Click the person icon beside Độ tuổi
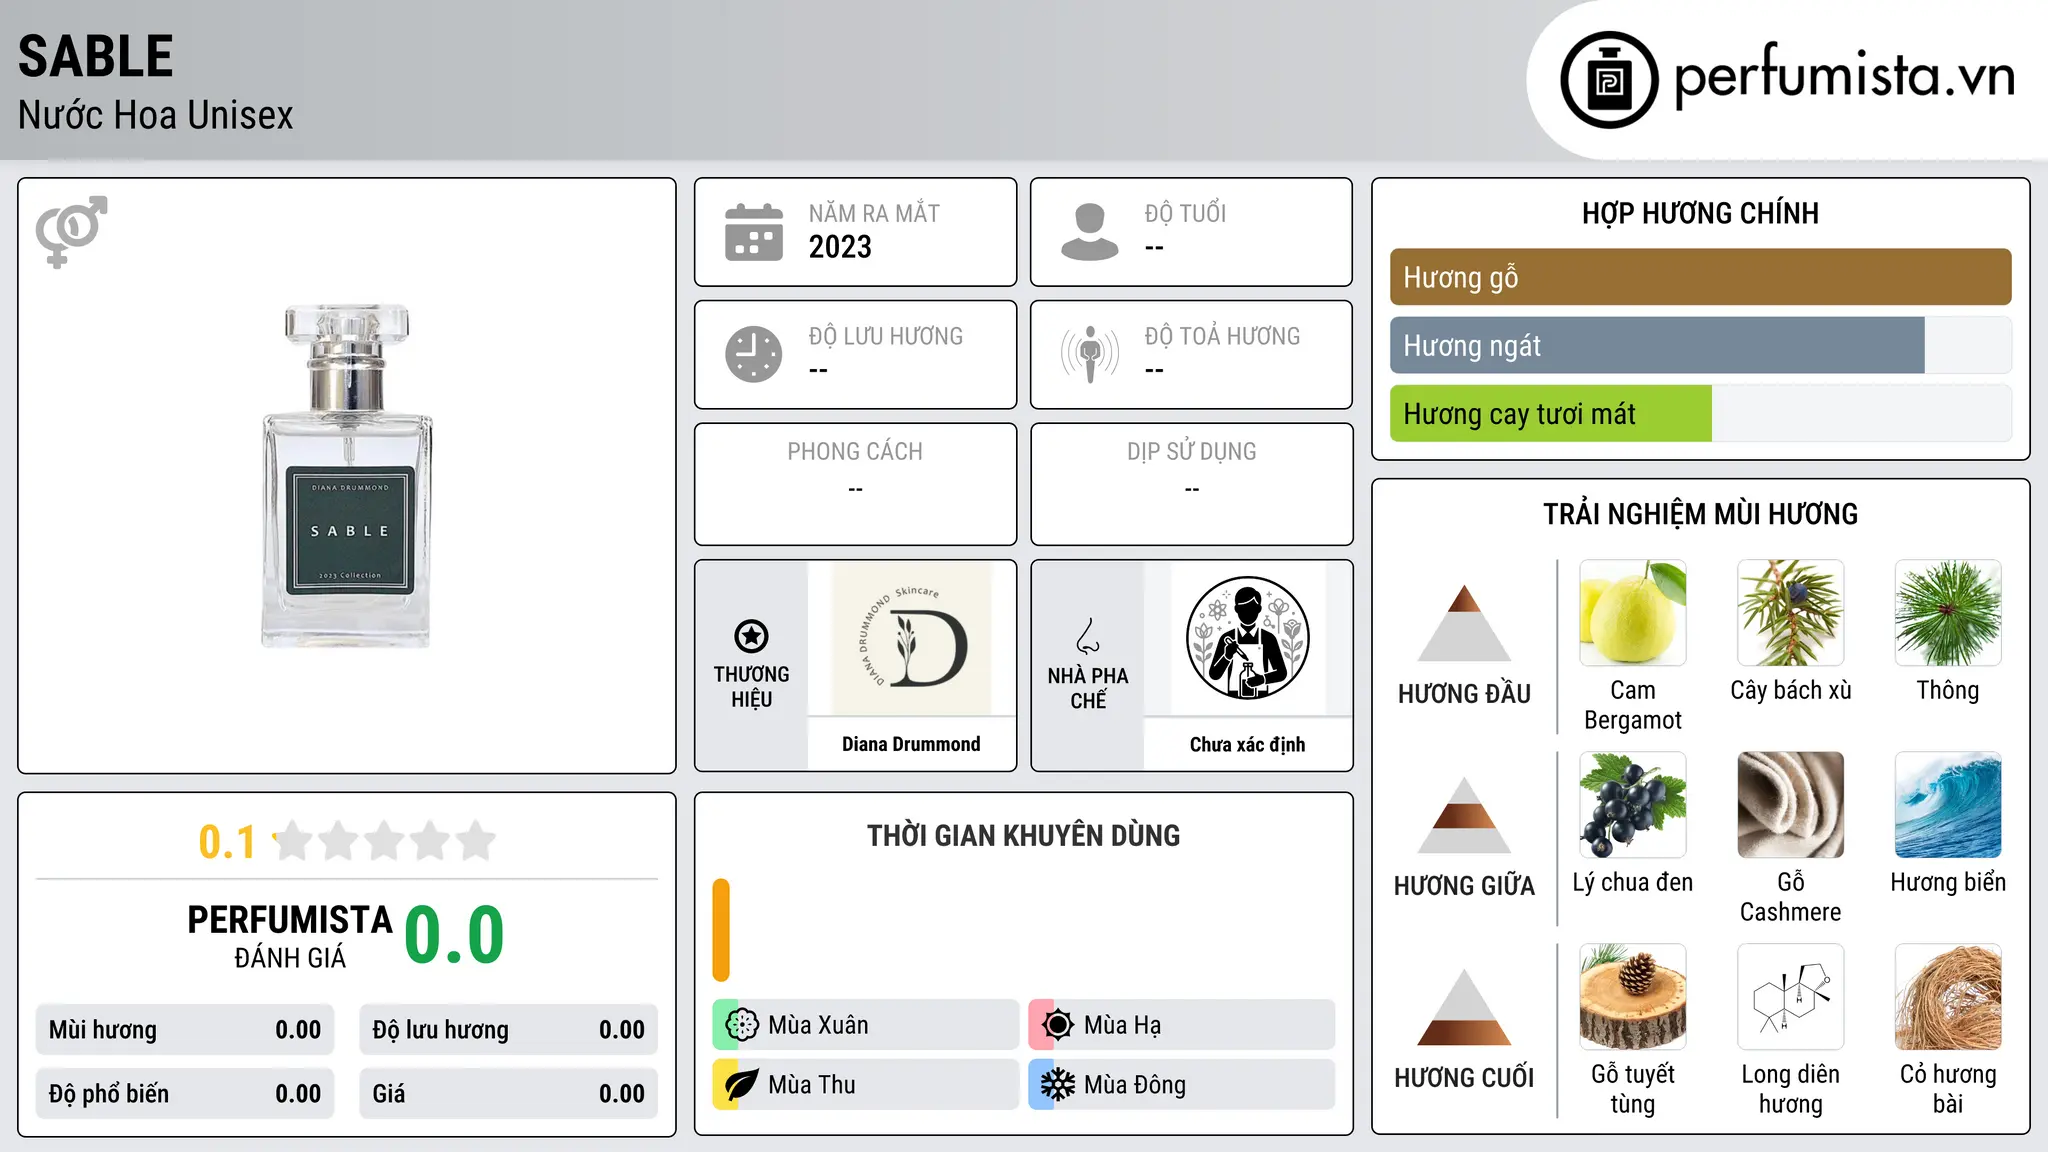 [x=1089, y=232]
